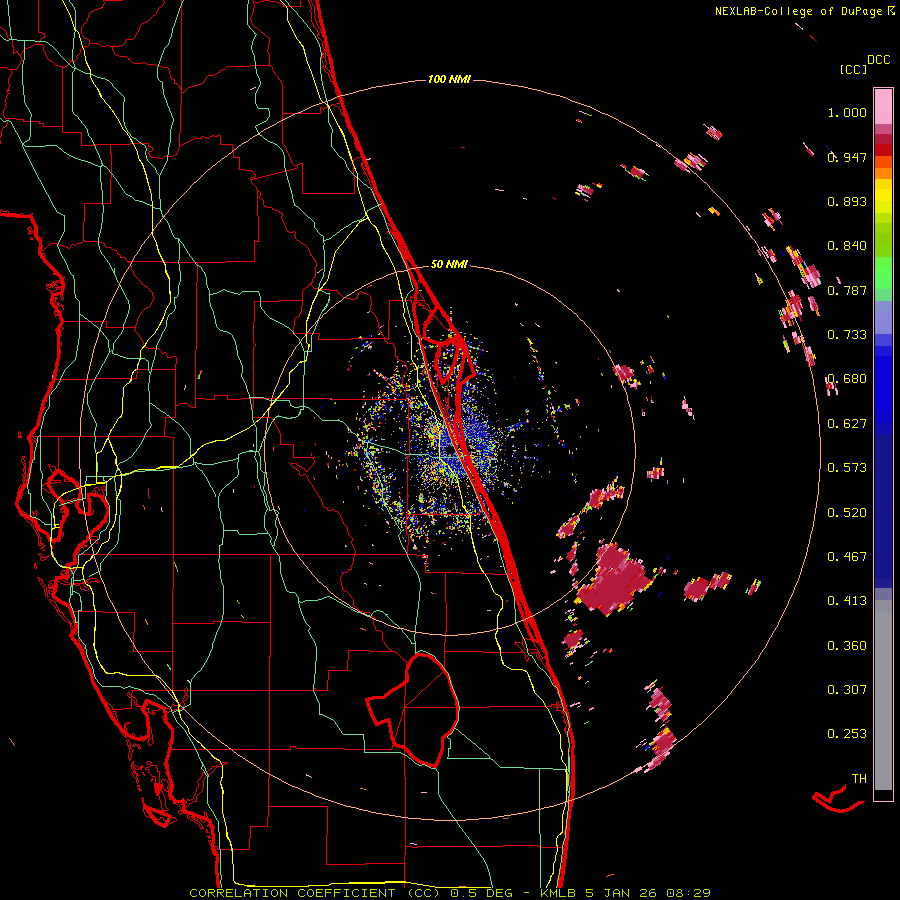900x900 pixels.
Task: Click the TH threshold label
Action: [x=859, y=779]
